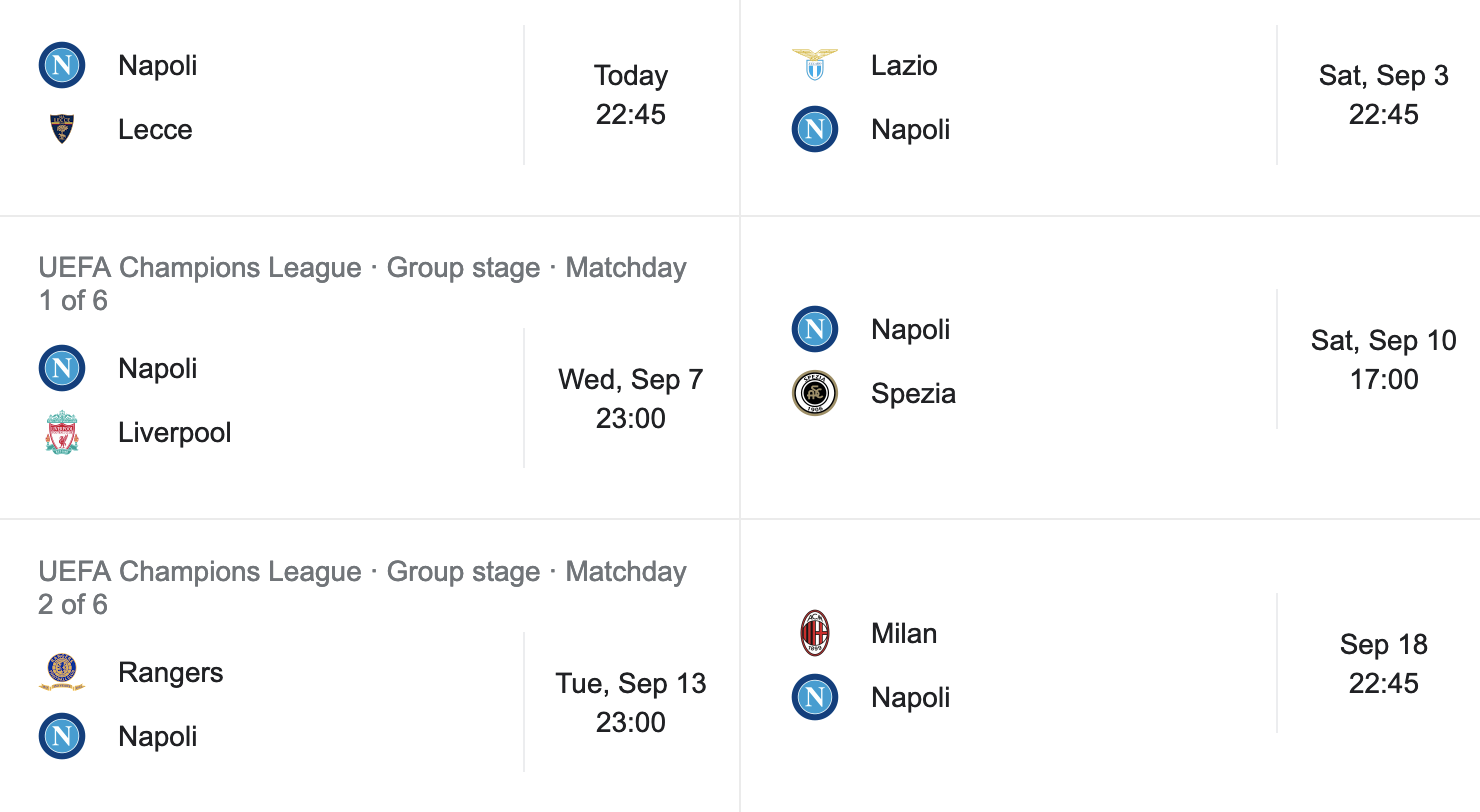
Task: Select the Liverpool team name text
Action: click(174, 432)
